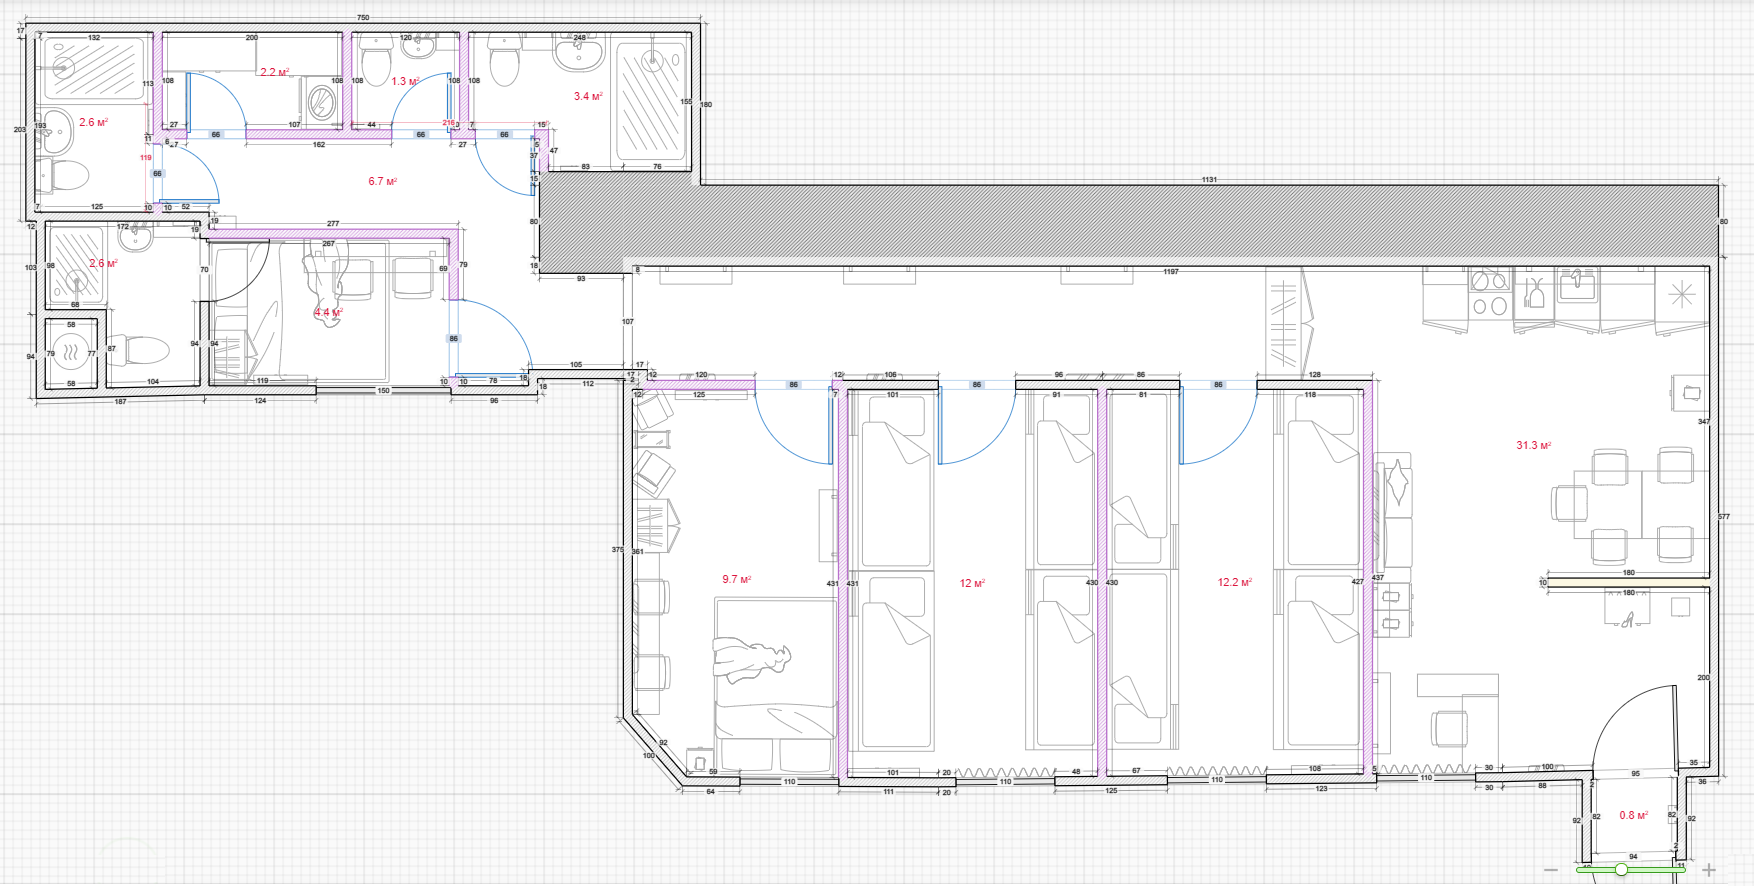Select the toilet in the 1.3 м² room

click(375, 62)
